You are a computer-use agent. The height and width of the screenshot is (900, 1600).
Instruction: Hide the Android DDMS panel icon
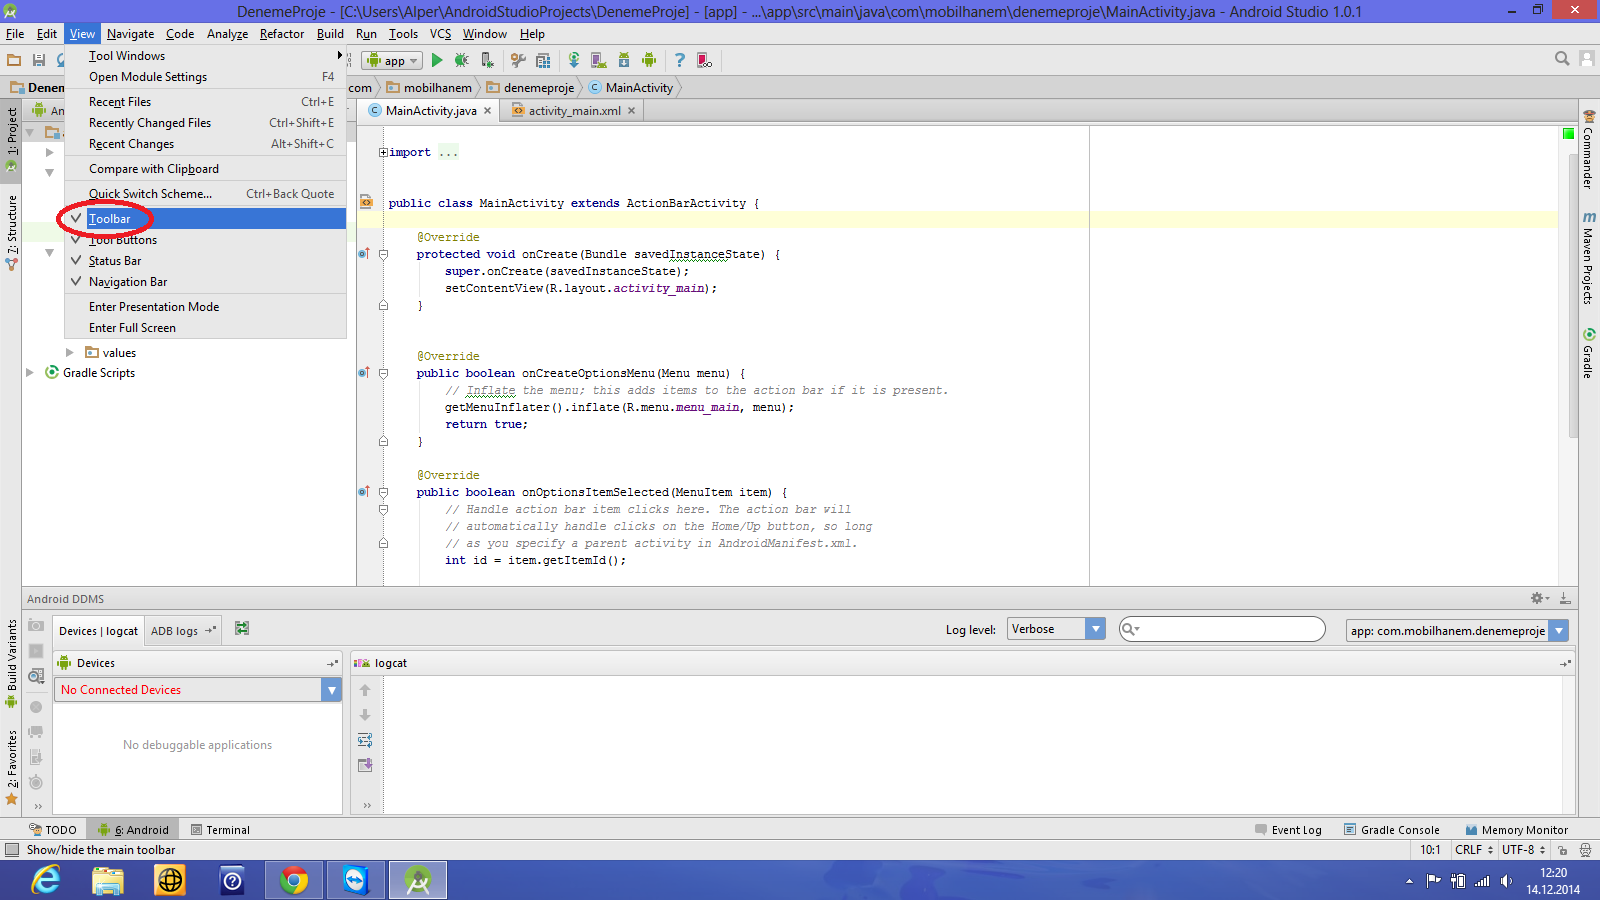click(x=1565, y=598)
